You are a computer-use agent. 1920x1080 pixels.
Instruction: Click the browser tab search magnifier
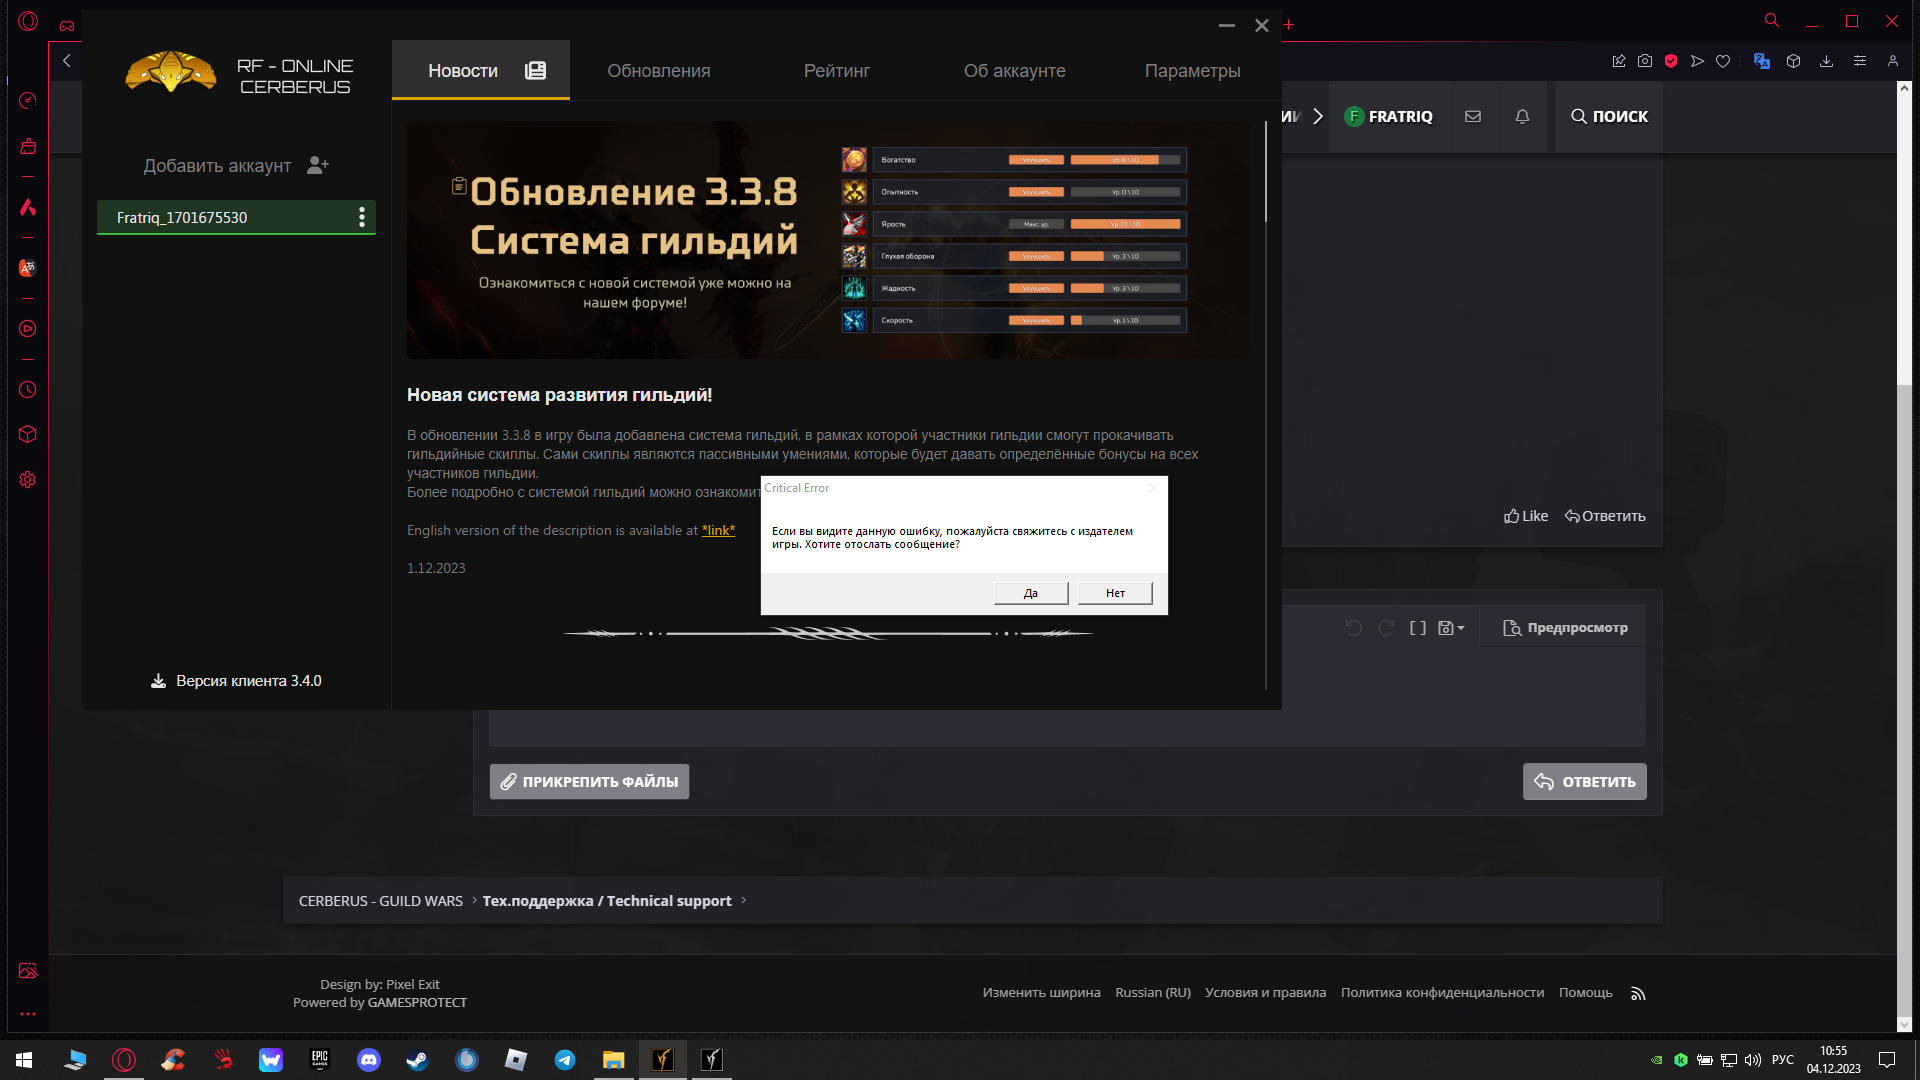click(x=1772, y=20)
